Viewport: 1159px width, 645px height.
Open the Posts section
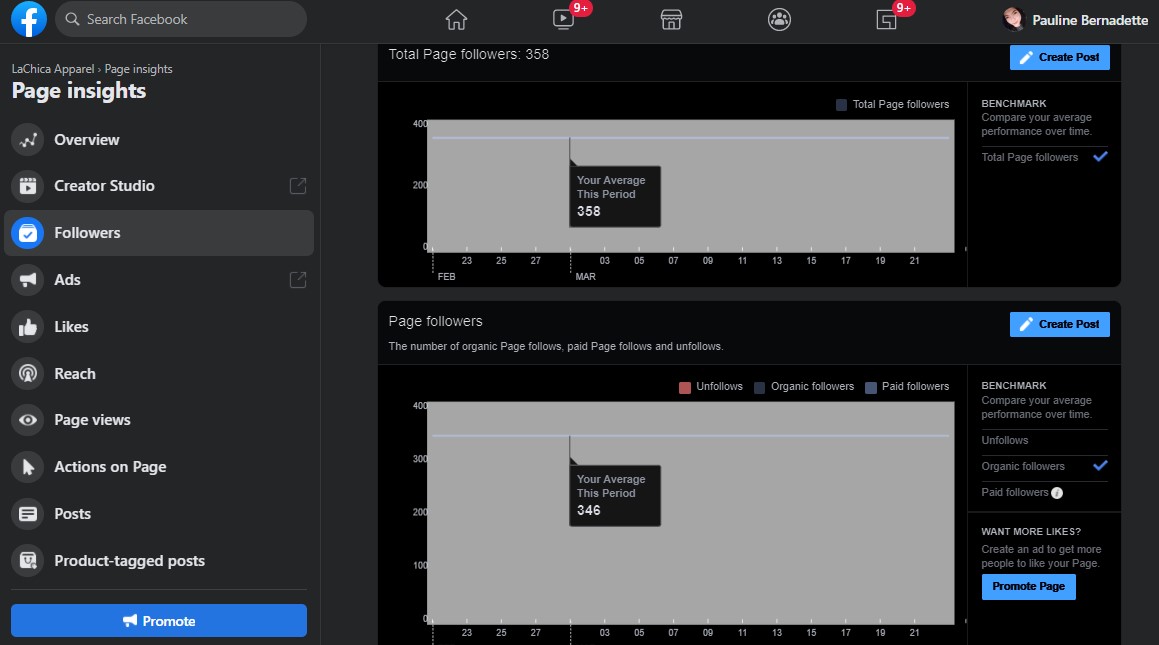point(159,514)
